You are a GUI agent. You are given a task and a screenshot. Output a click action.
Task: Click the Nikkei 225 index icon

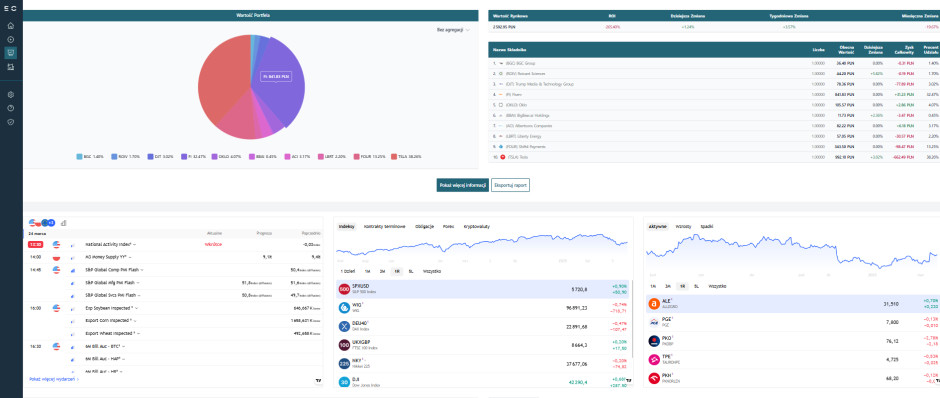click(344, 364)
